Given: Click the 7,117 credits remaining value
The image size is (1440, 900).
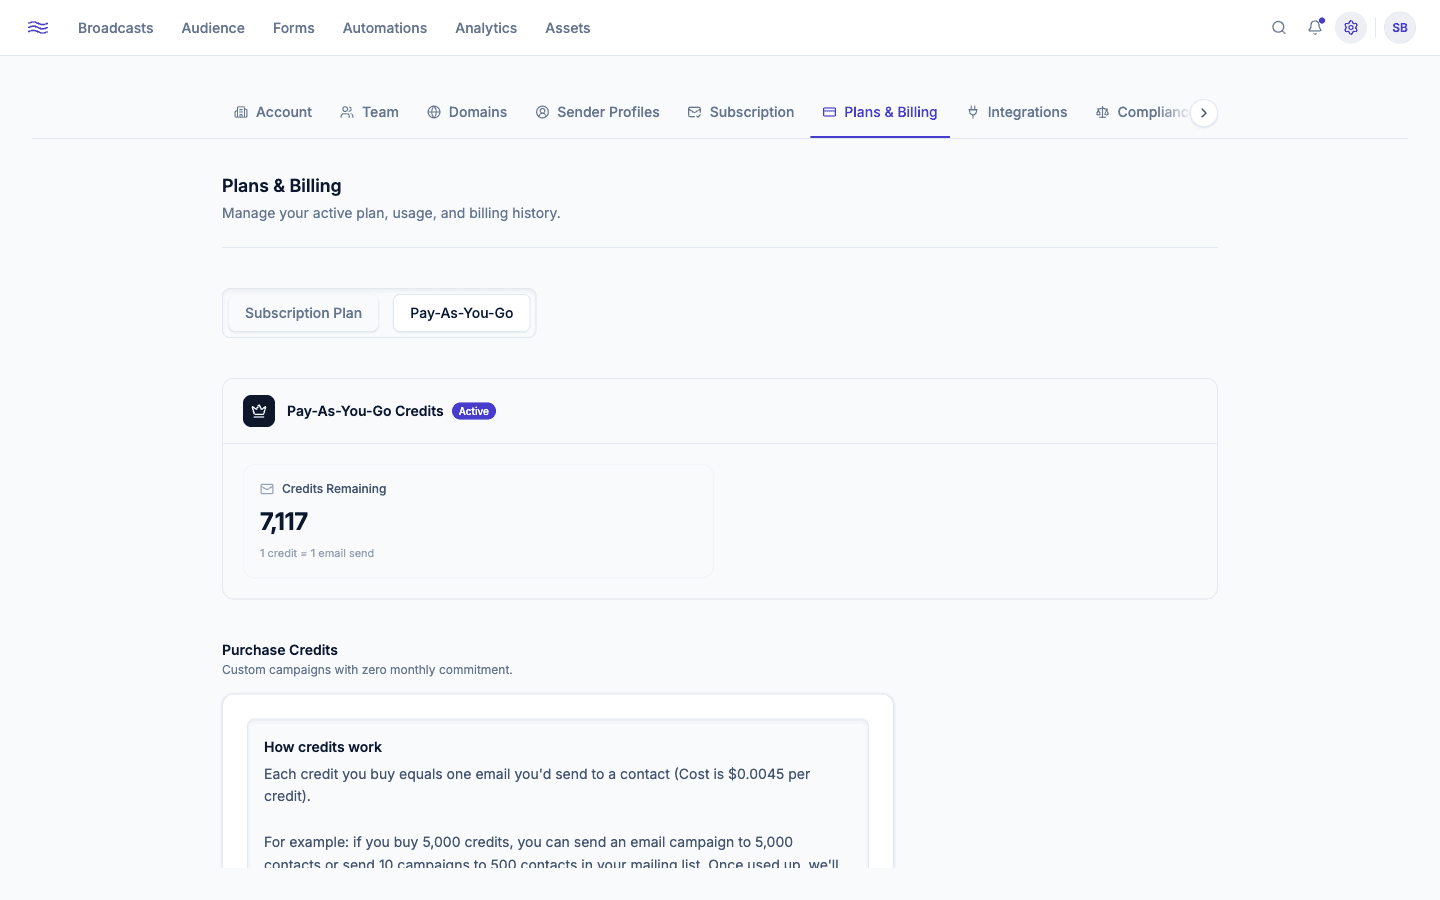Looking at the screenshot, I should tap(284, 522).
